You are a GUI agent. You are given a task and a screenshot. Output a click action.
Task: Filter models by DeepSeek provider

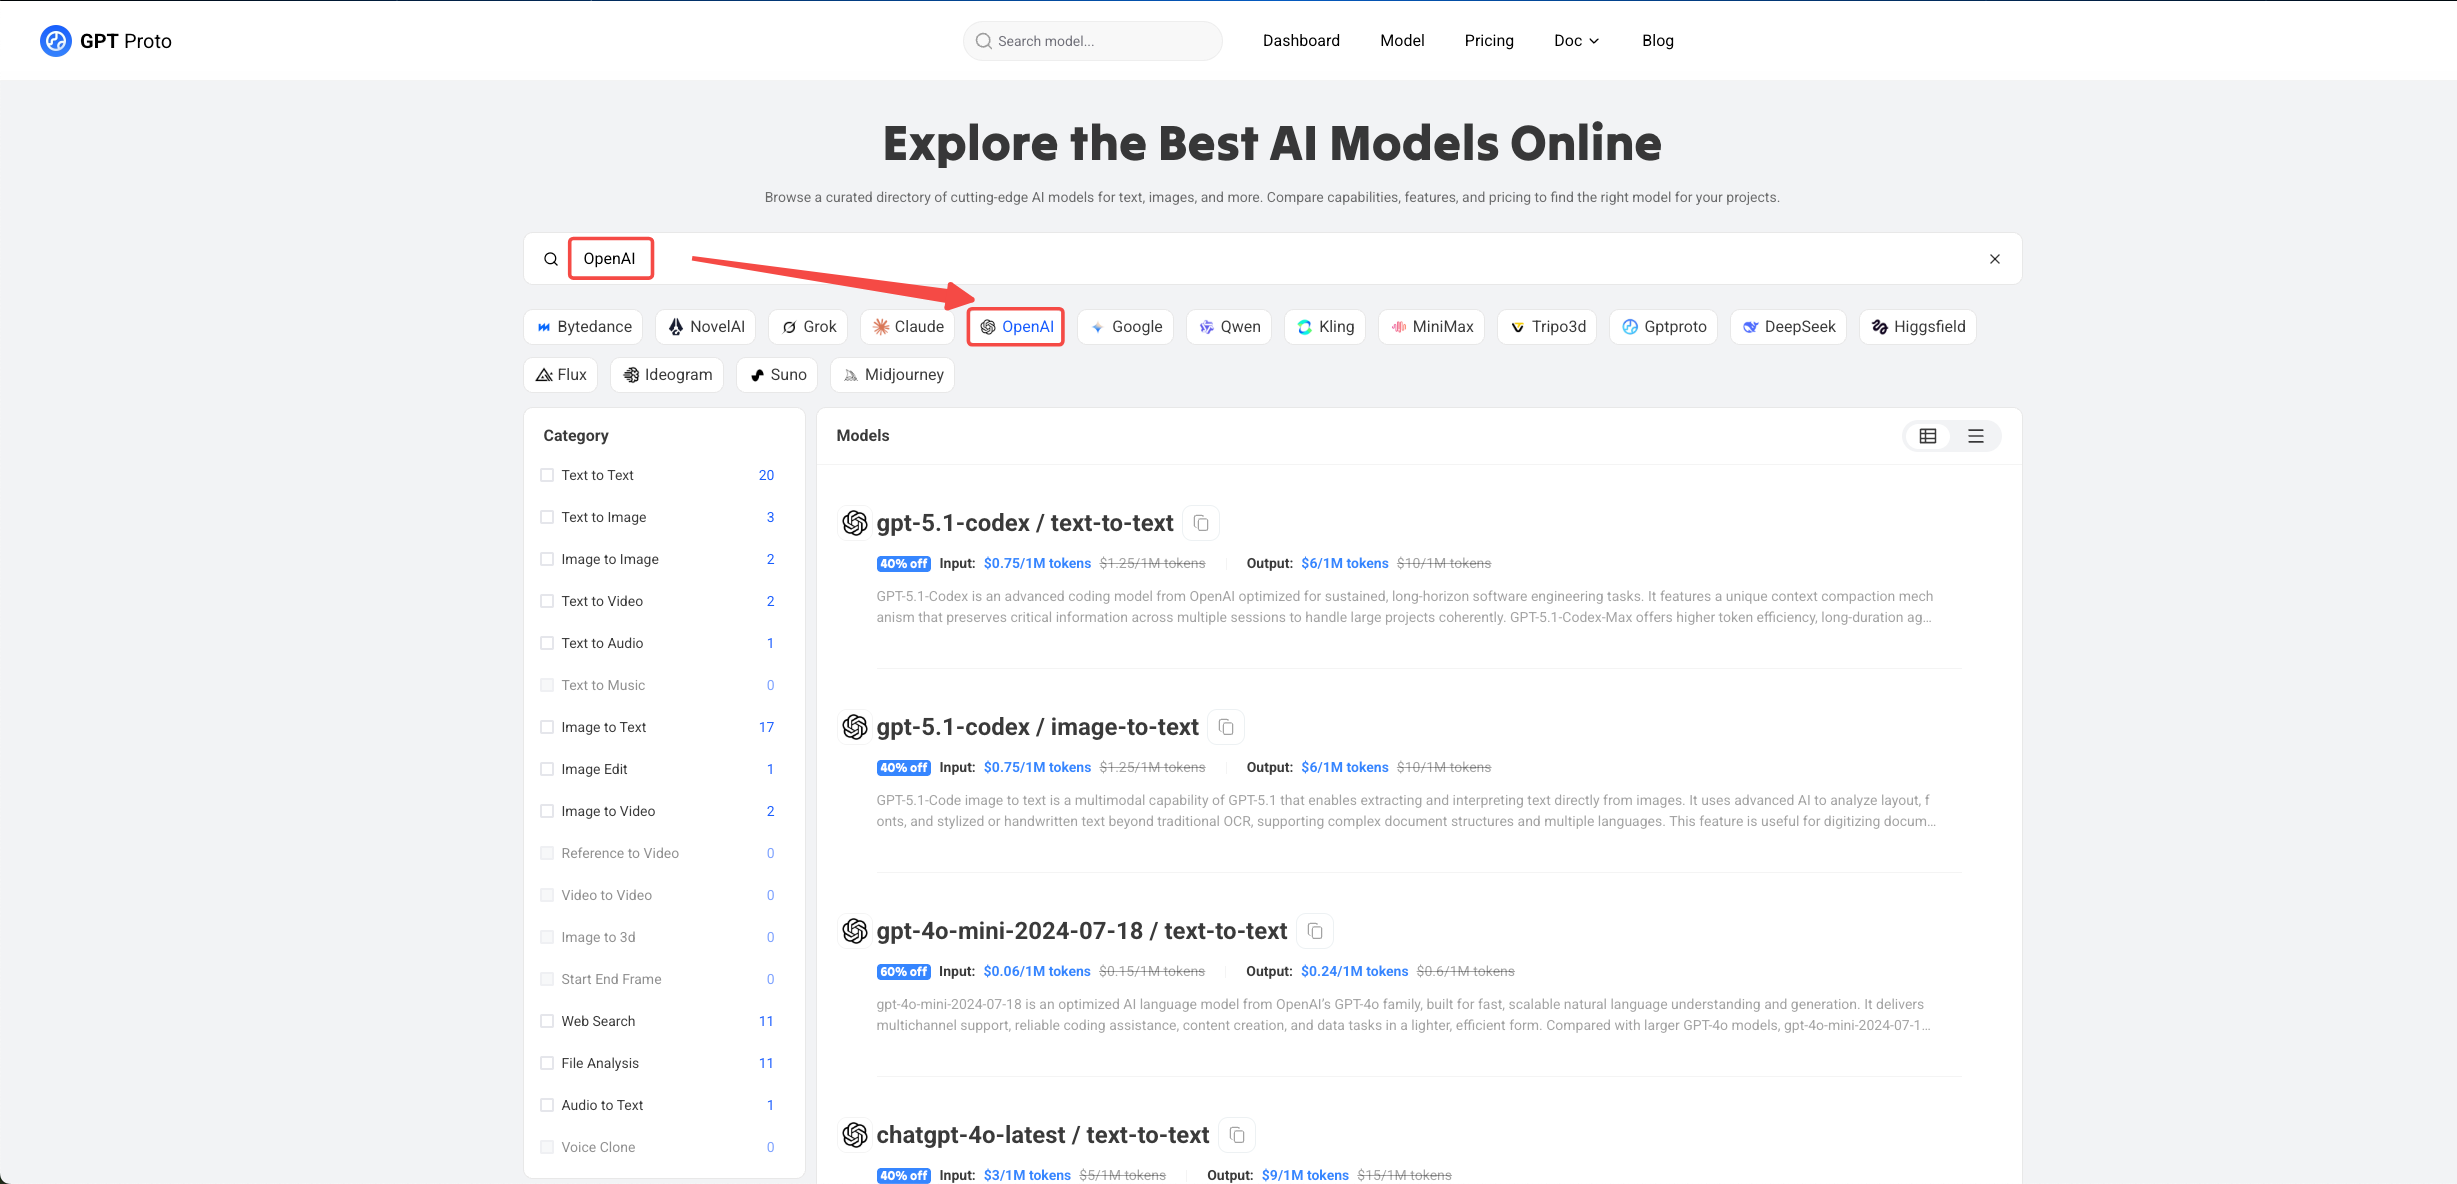tap(1788, 327)
